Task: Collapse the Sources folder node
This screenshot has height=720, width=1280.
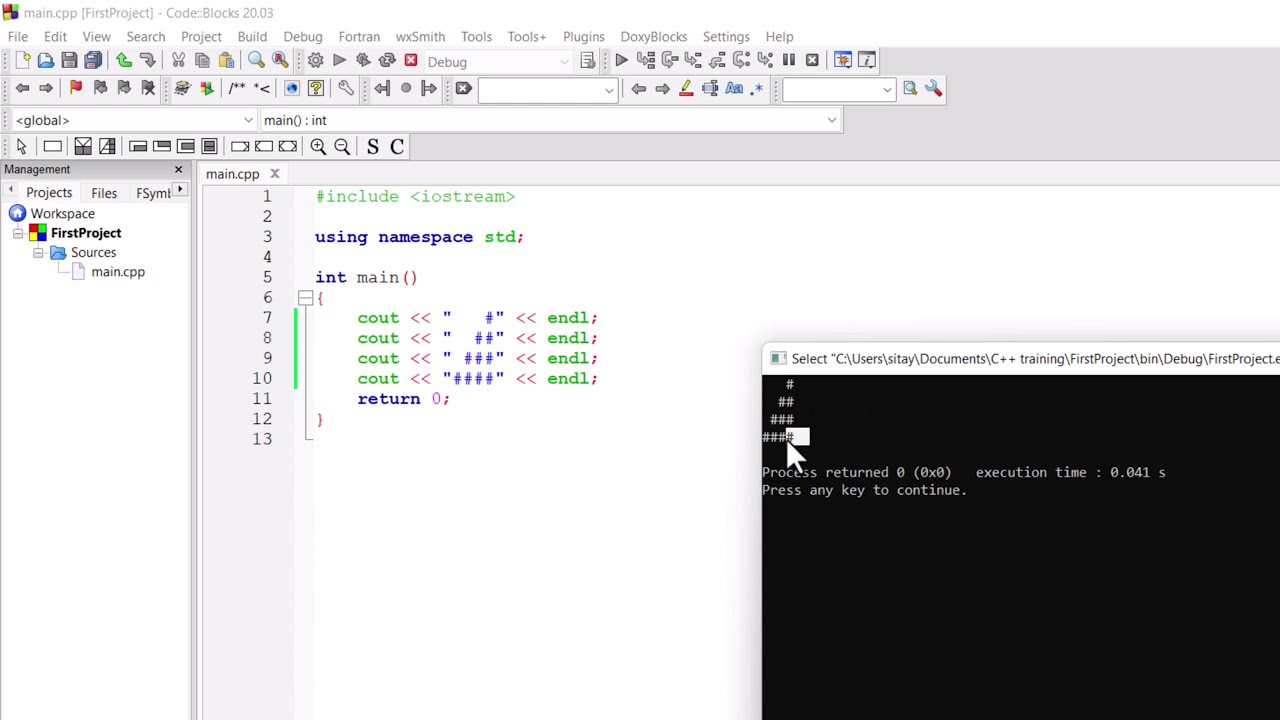Action: click(x=38, y=253)
